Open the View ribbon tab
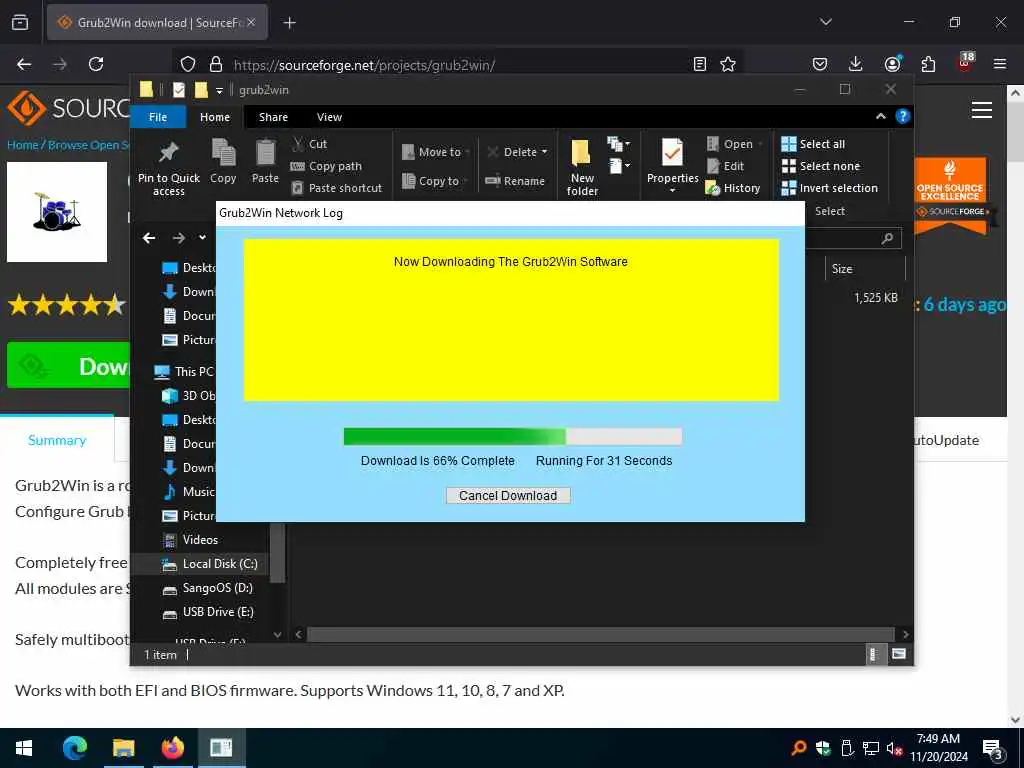The image size is (1024, 768). (329, 117)
